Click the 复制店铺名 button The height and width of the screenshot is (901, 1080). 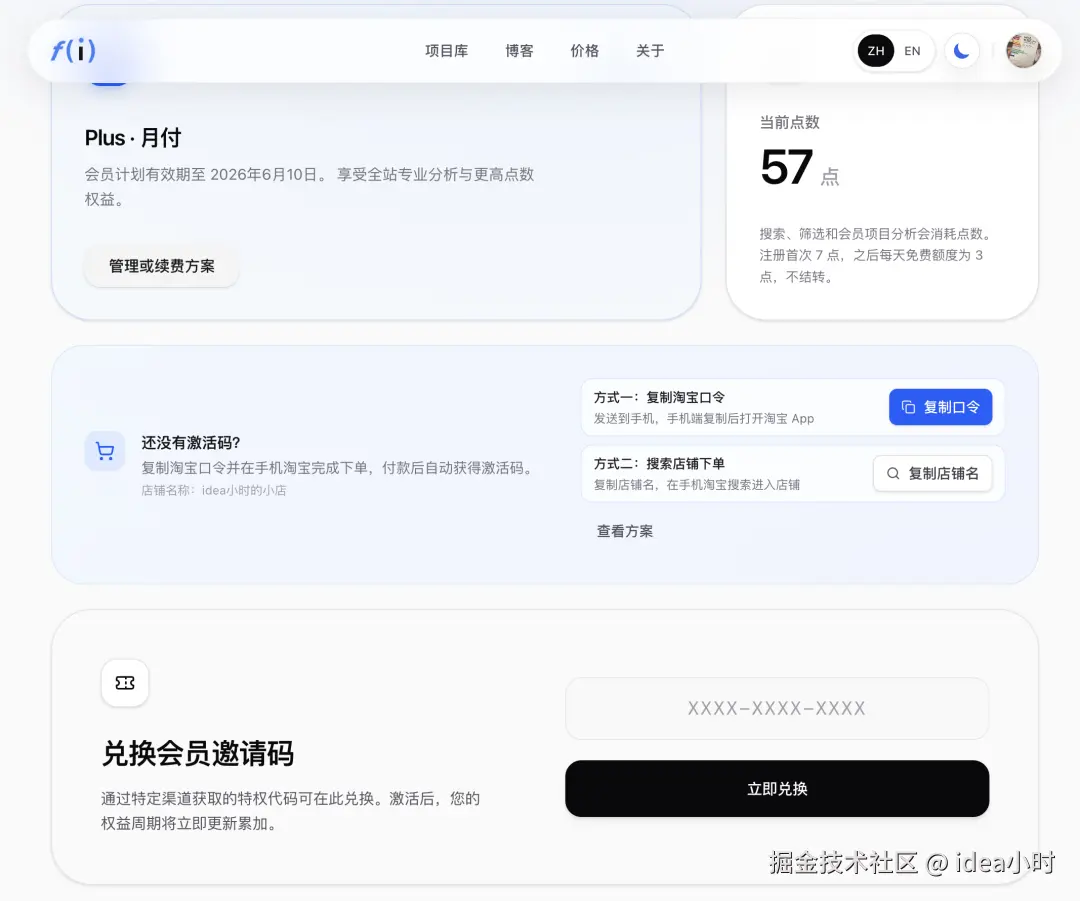click(933, 474)
